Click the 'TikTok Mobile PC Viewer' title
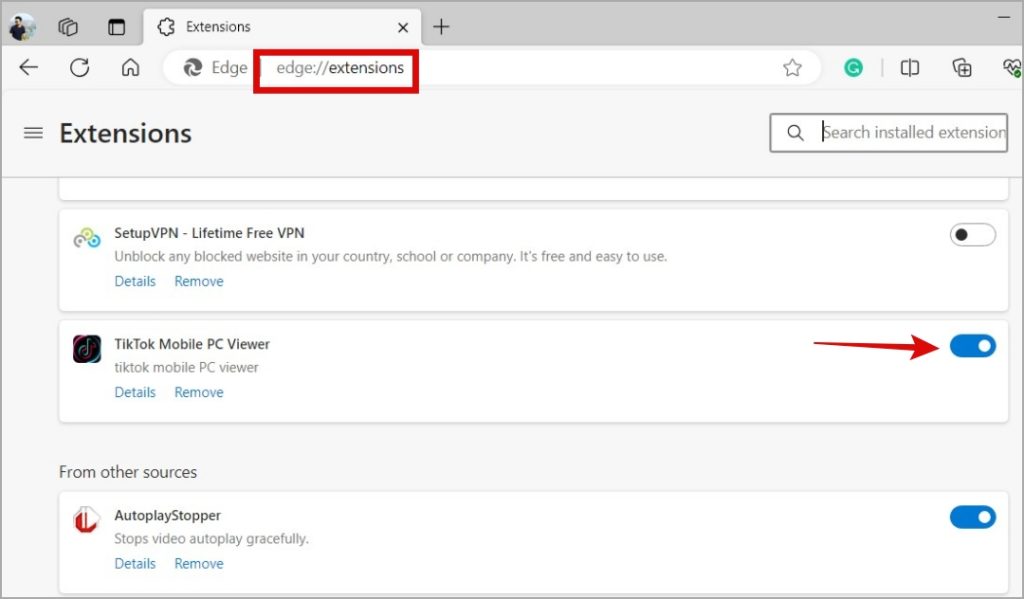 pos(192,344)
